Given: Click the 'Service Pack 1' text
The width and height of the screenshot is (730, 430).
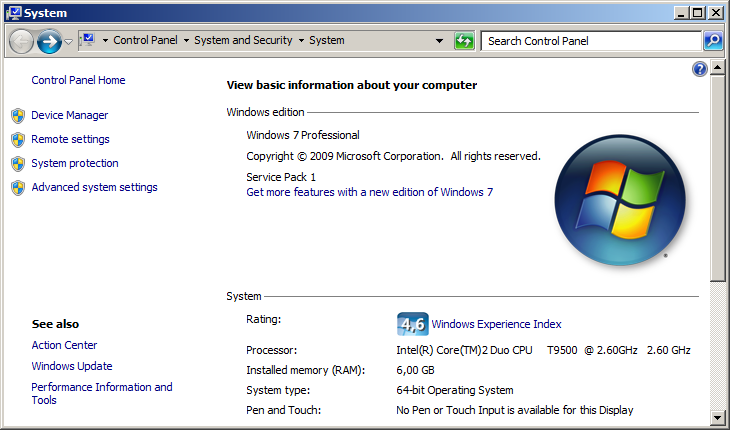Looking at the screenshot, I should [x=281, y=177].
